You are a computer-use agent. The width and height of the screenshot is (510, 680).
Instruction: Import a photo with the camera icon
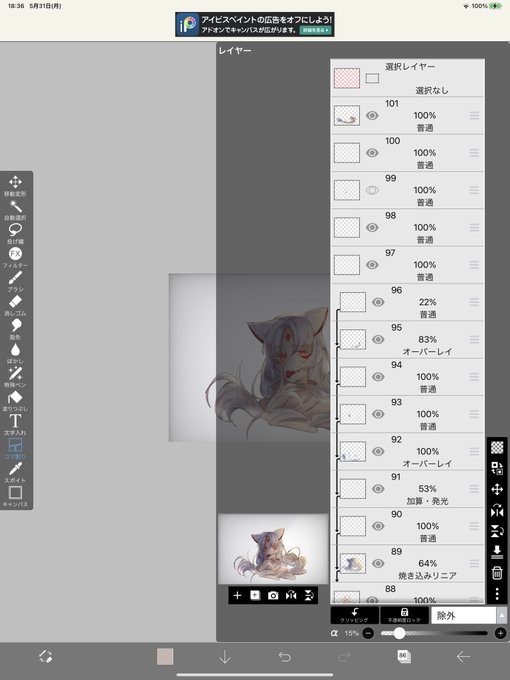coord(273,595)
